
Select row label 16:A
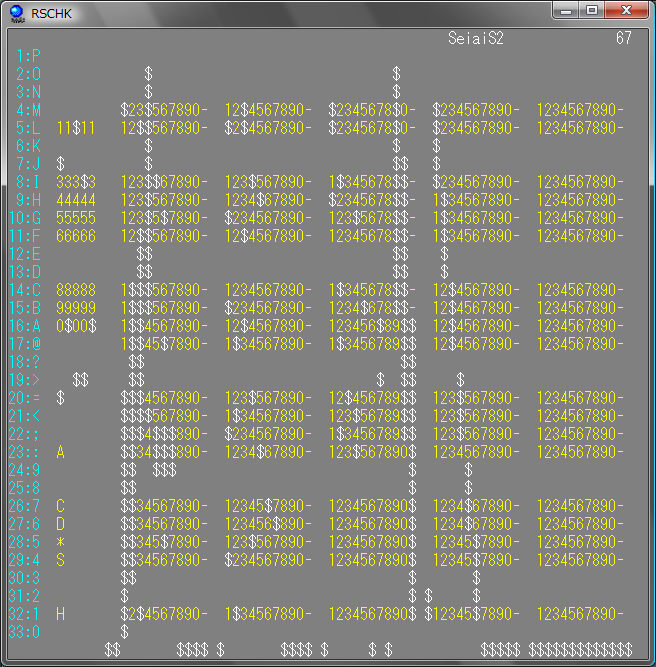point(25,326)
